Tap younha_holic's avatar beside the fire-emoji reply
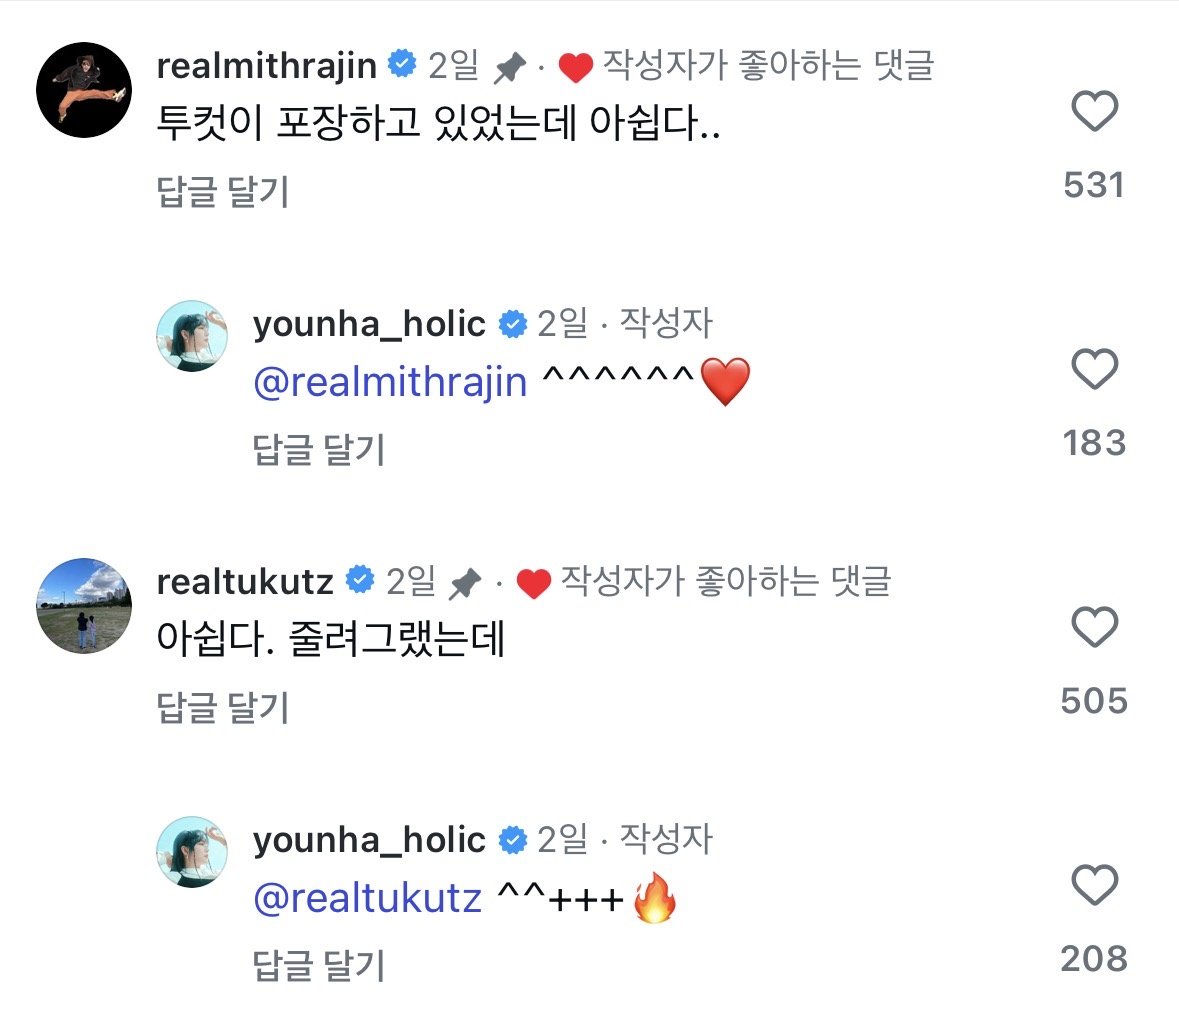 pos(192,852)
